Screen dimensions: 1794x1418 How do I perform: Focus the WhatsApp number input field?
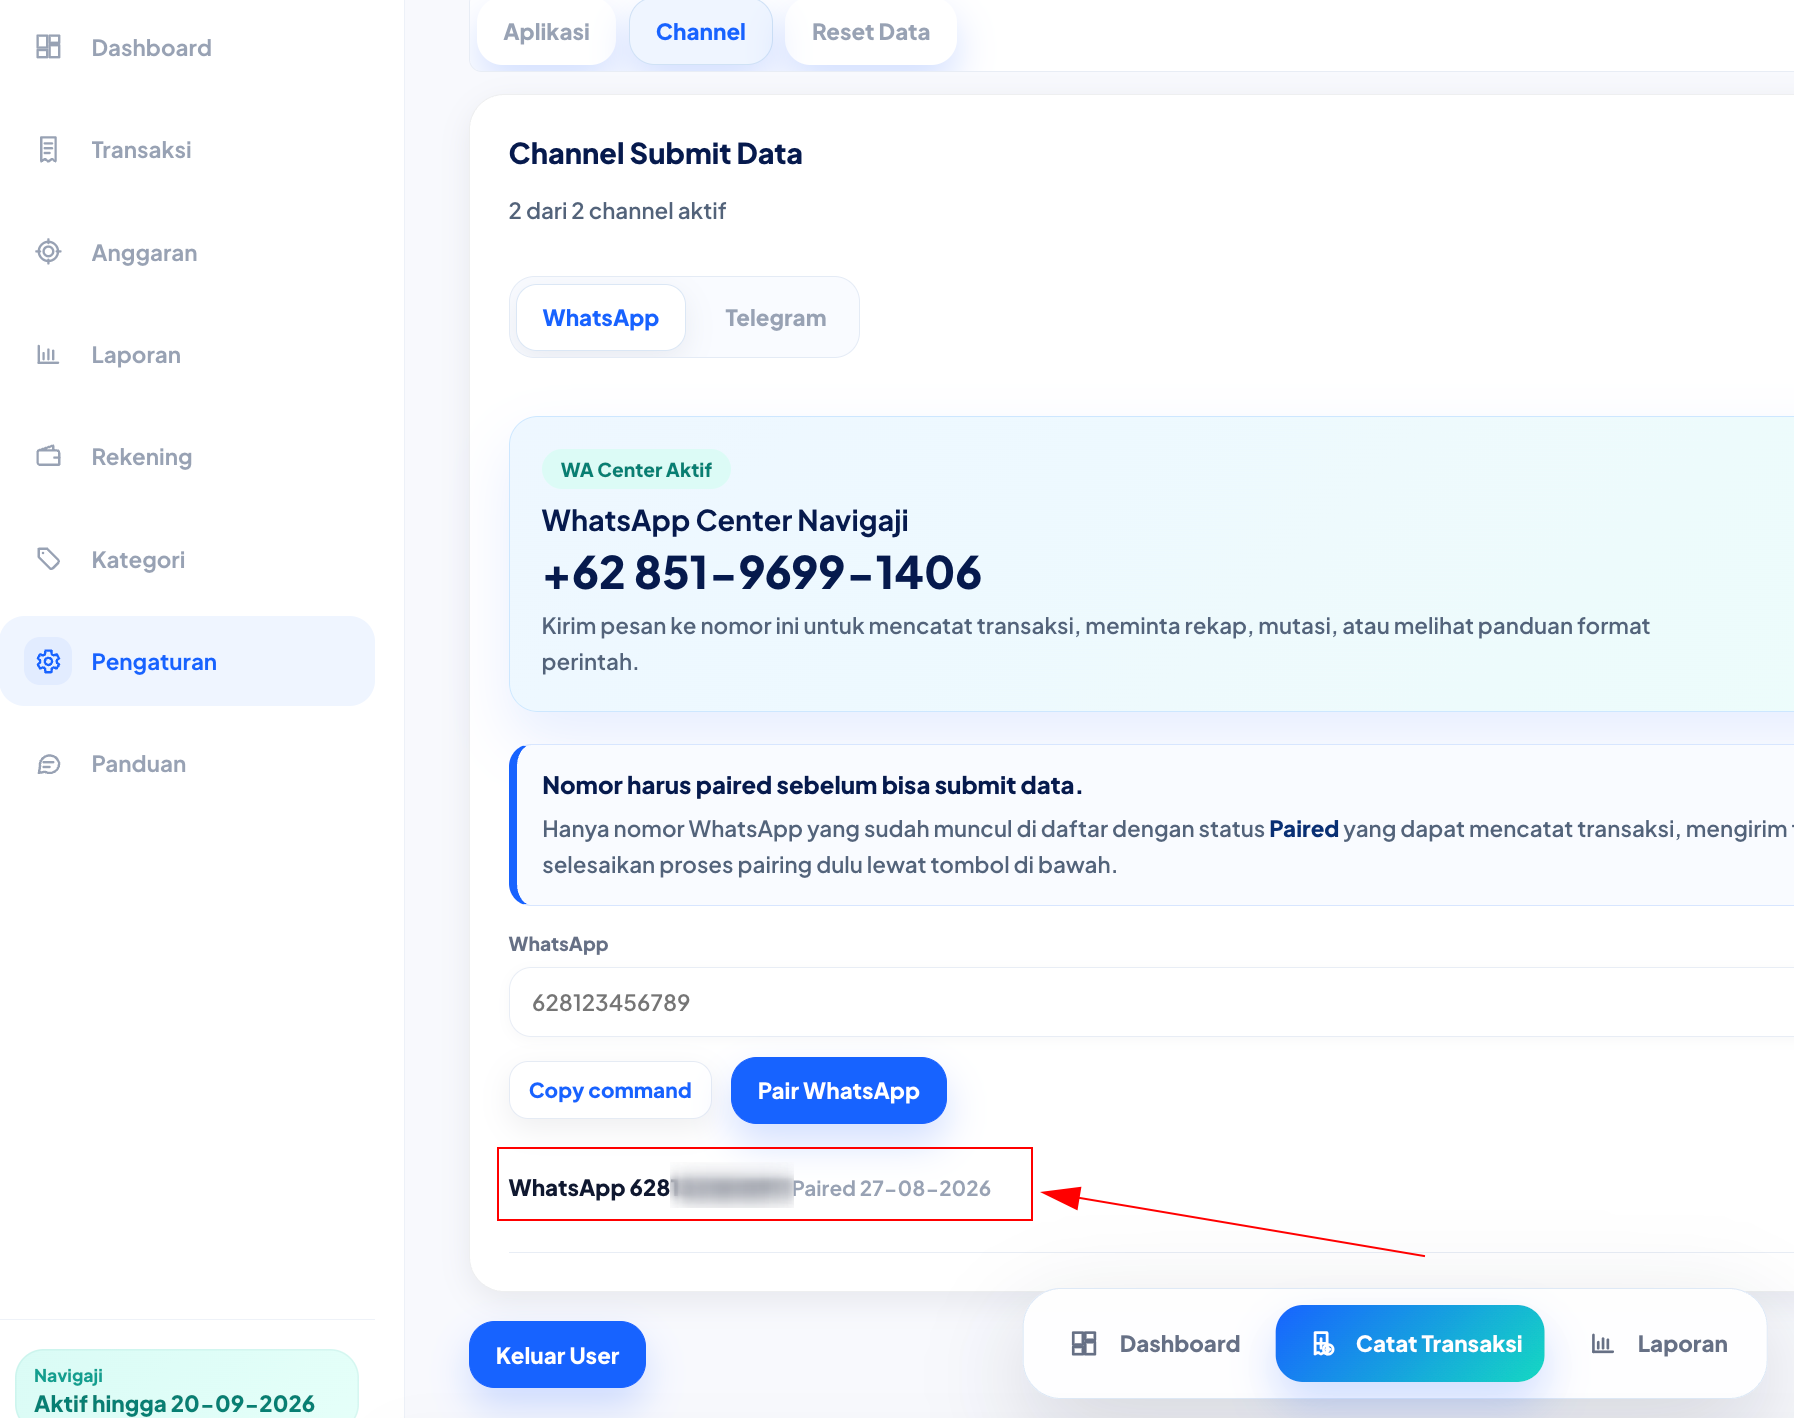coord(1150,1002)
